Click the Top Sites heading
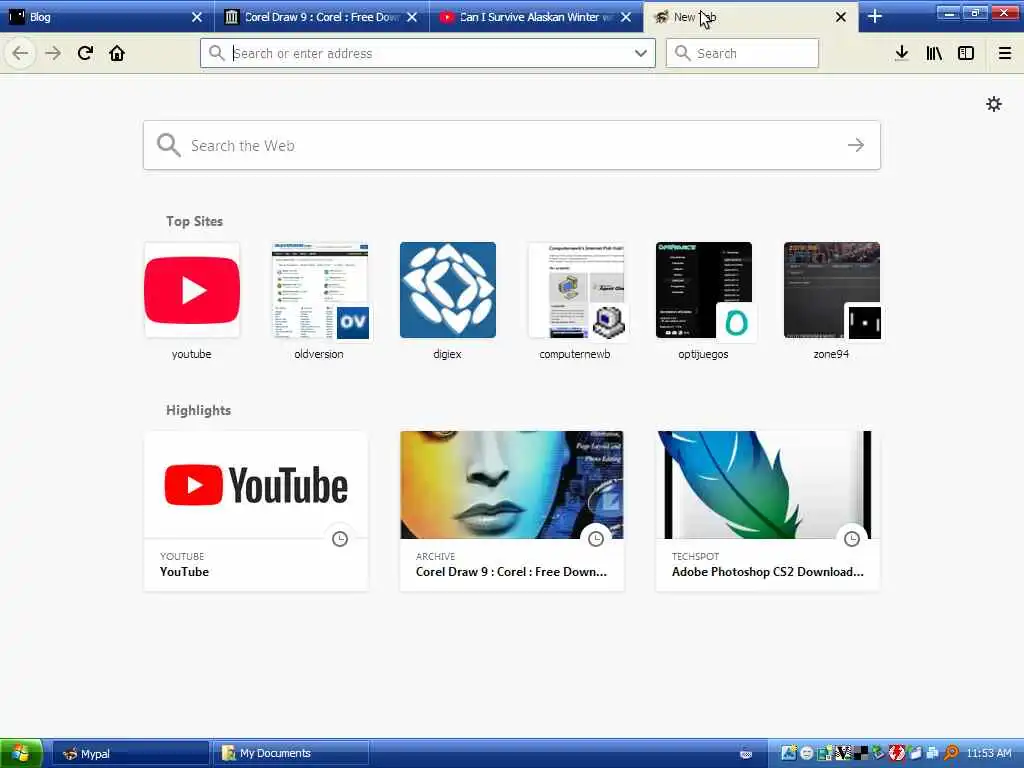The image size is (1024, 768). tap(194, 221)
